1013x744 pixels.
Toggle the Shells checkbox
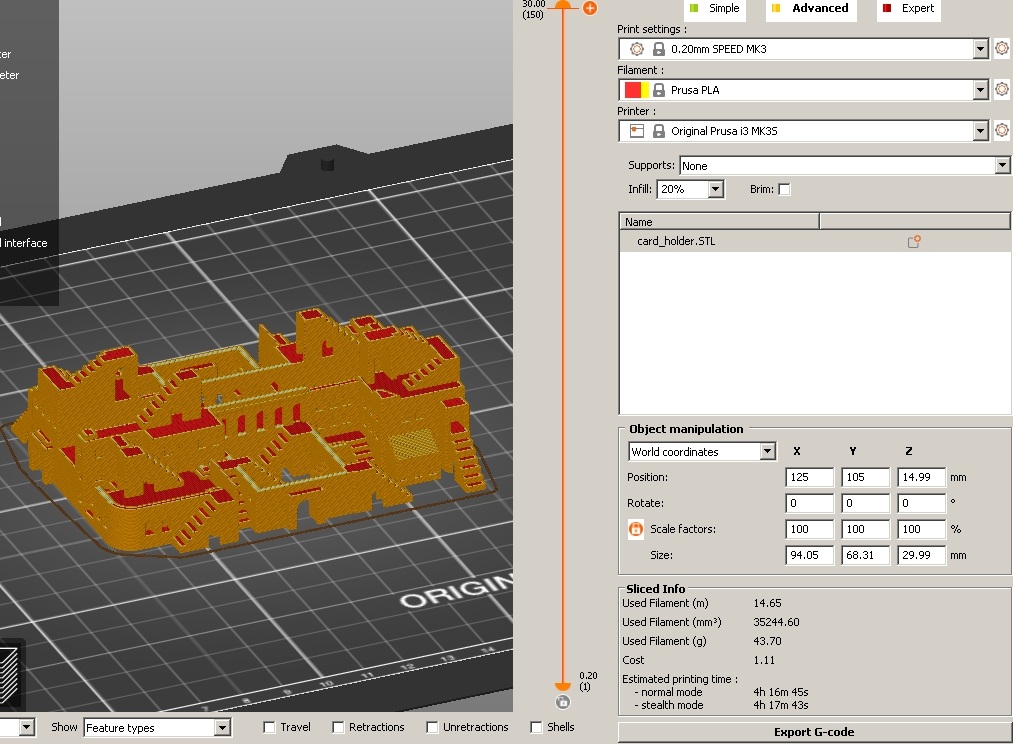point(536,728)
